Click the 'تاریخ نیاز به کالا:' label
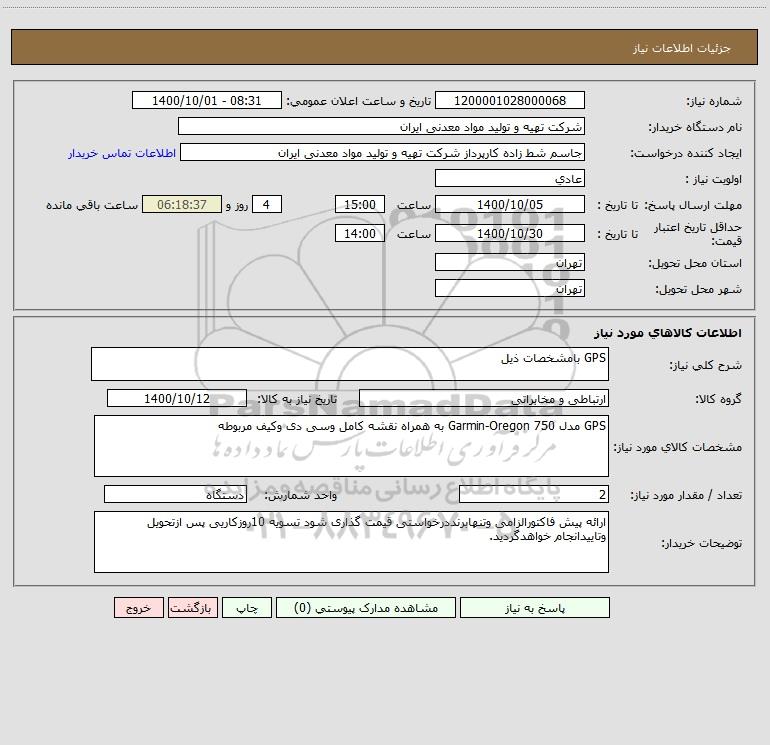The height and width of the screenshot is (745, 770). 297,399
